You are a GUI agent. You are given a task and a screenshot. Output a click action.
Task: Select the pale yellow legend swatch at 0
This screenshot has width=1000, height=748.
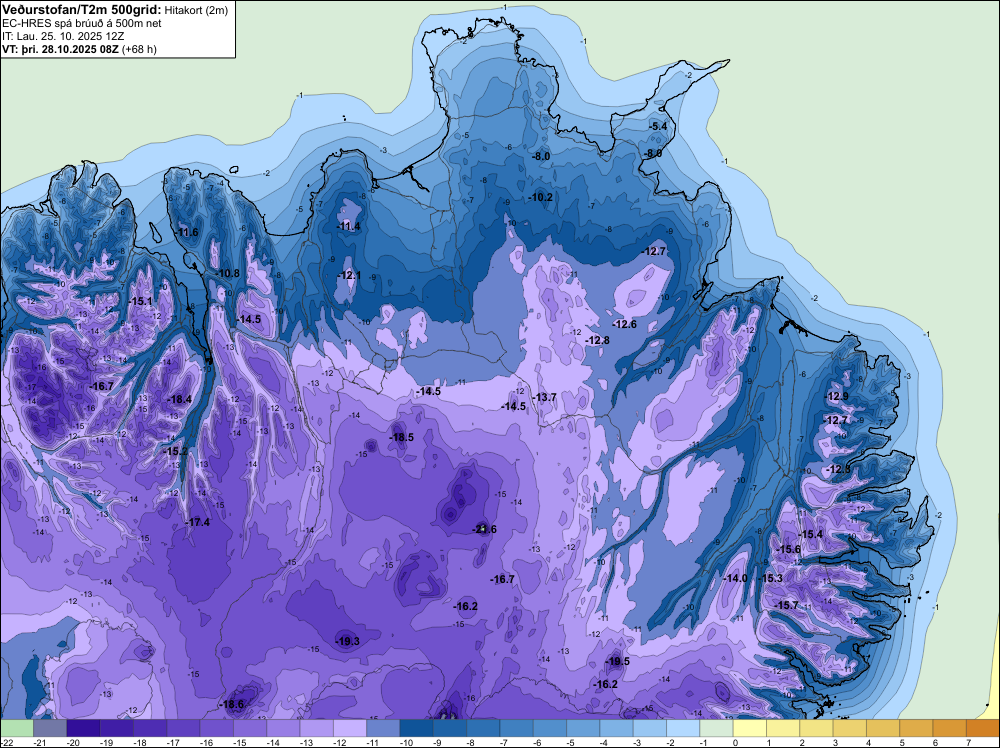[750, 728]
